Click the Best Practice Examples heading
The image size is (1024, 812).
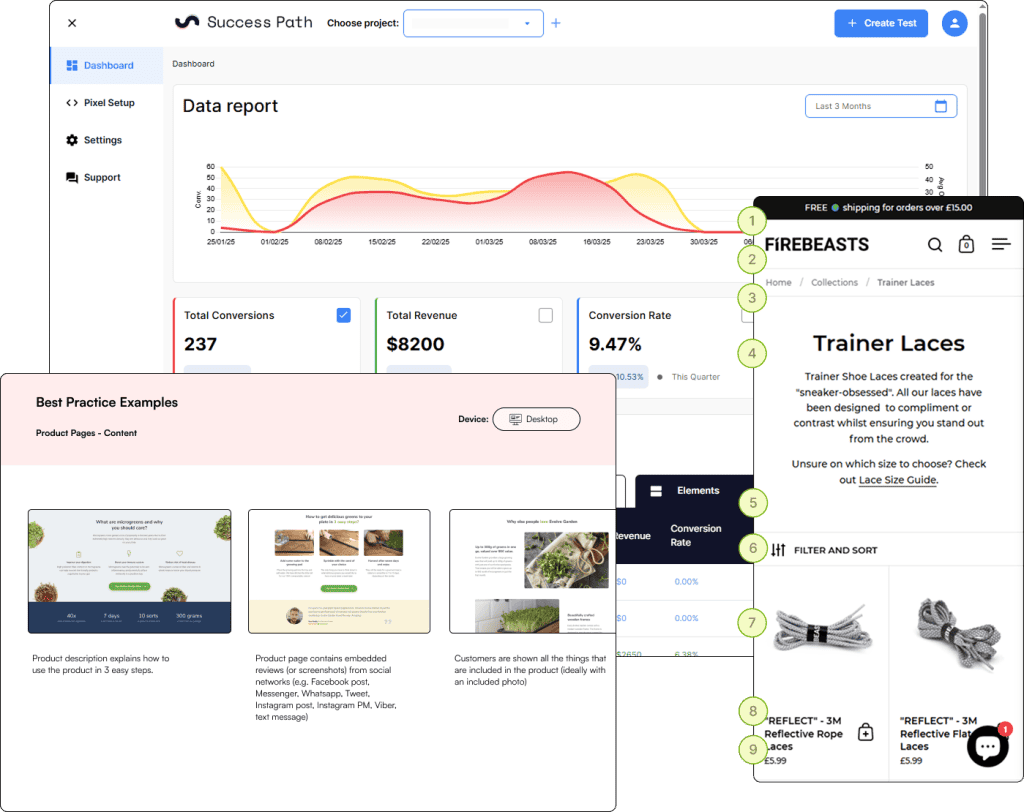pyautogui.click(x=107, y=402)
